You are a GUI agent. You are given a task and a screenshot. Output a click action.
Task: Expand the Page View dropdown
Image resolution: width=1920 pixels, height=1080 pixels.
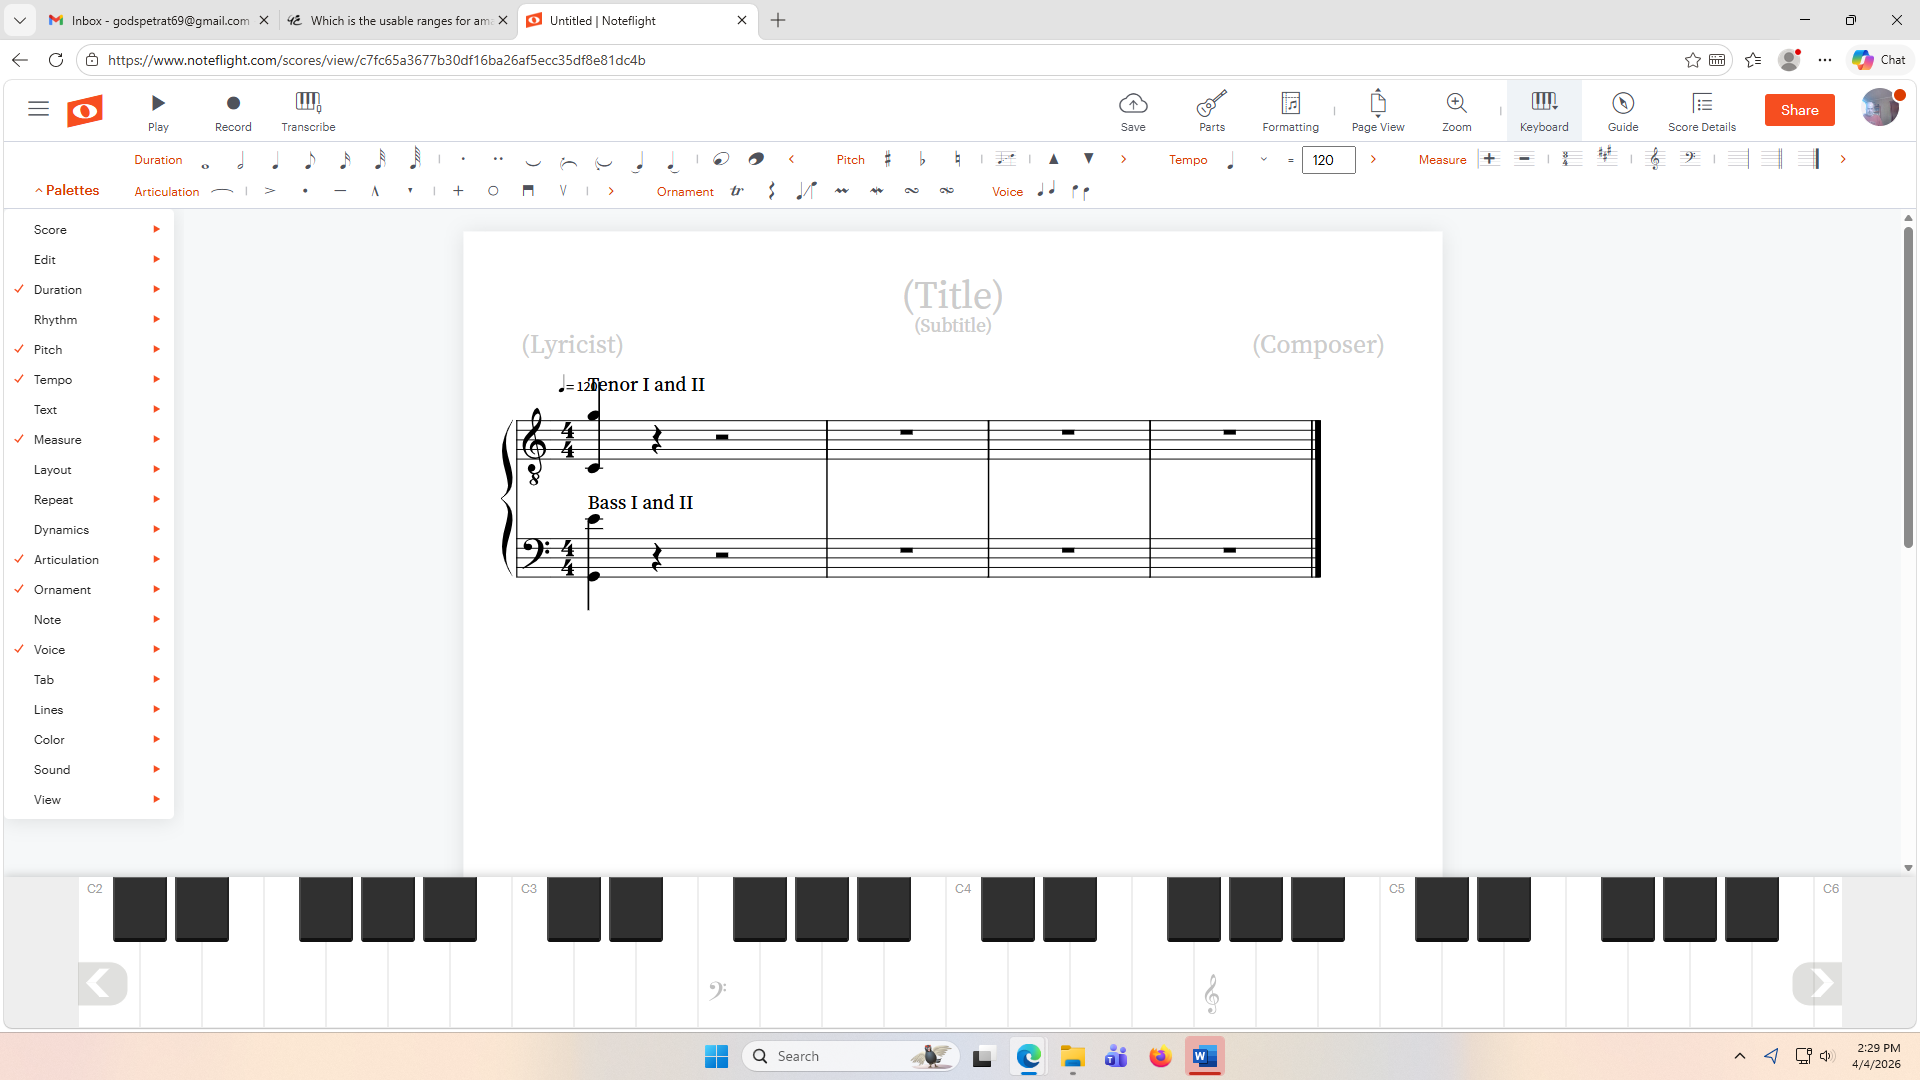[x=1377, y=110]
